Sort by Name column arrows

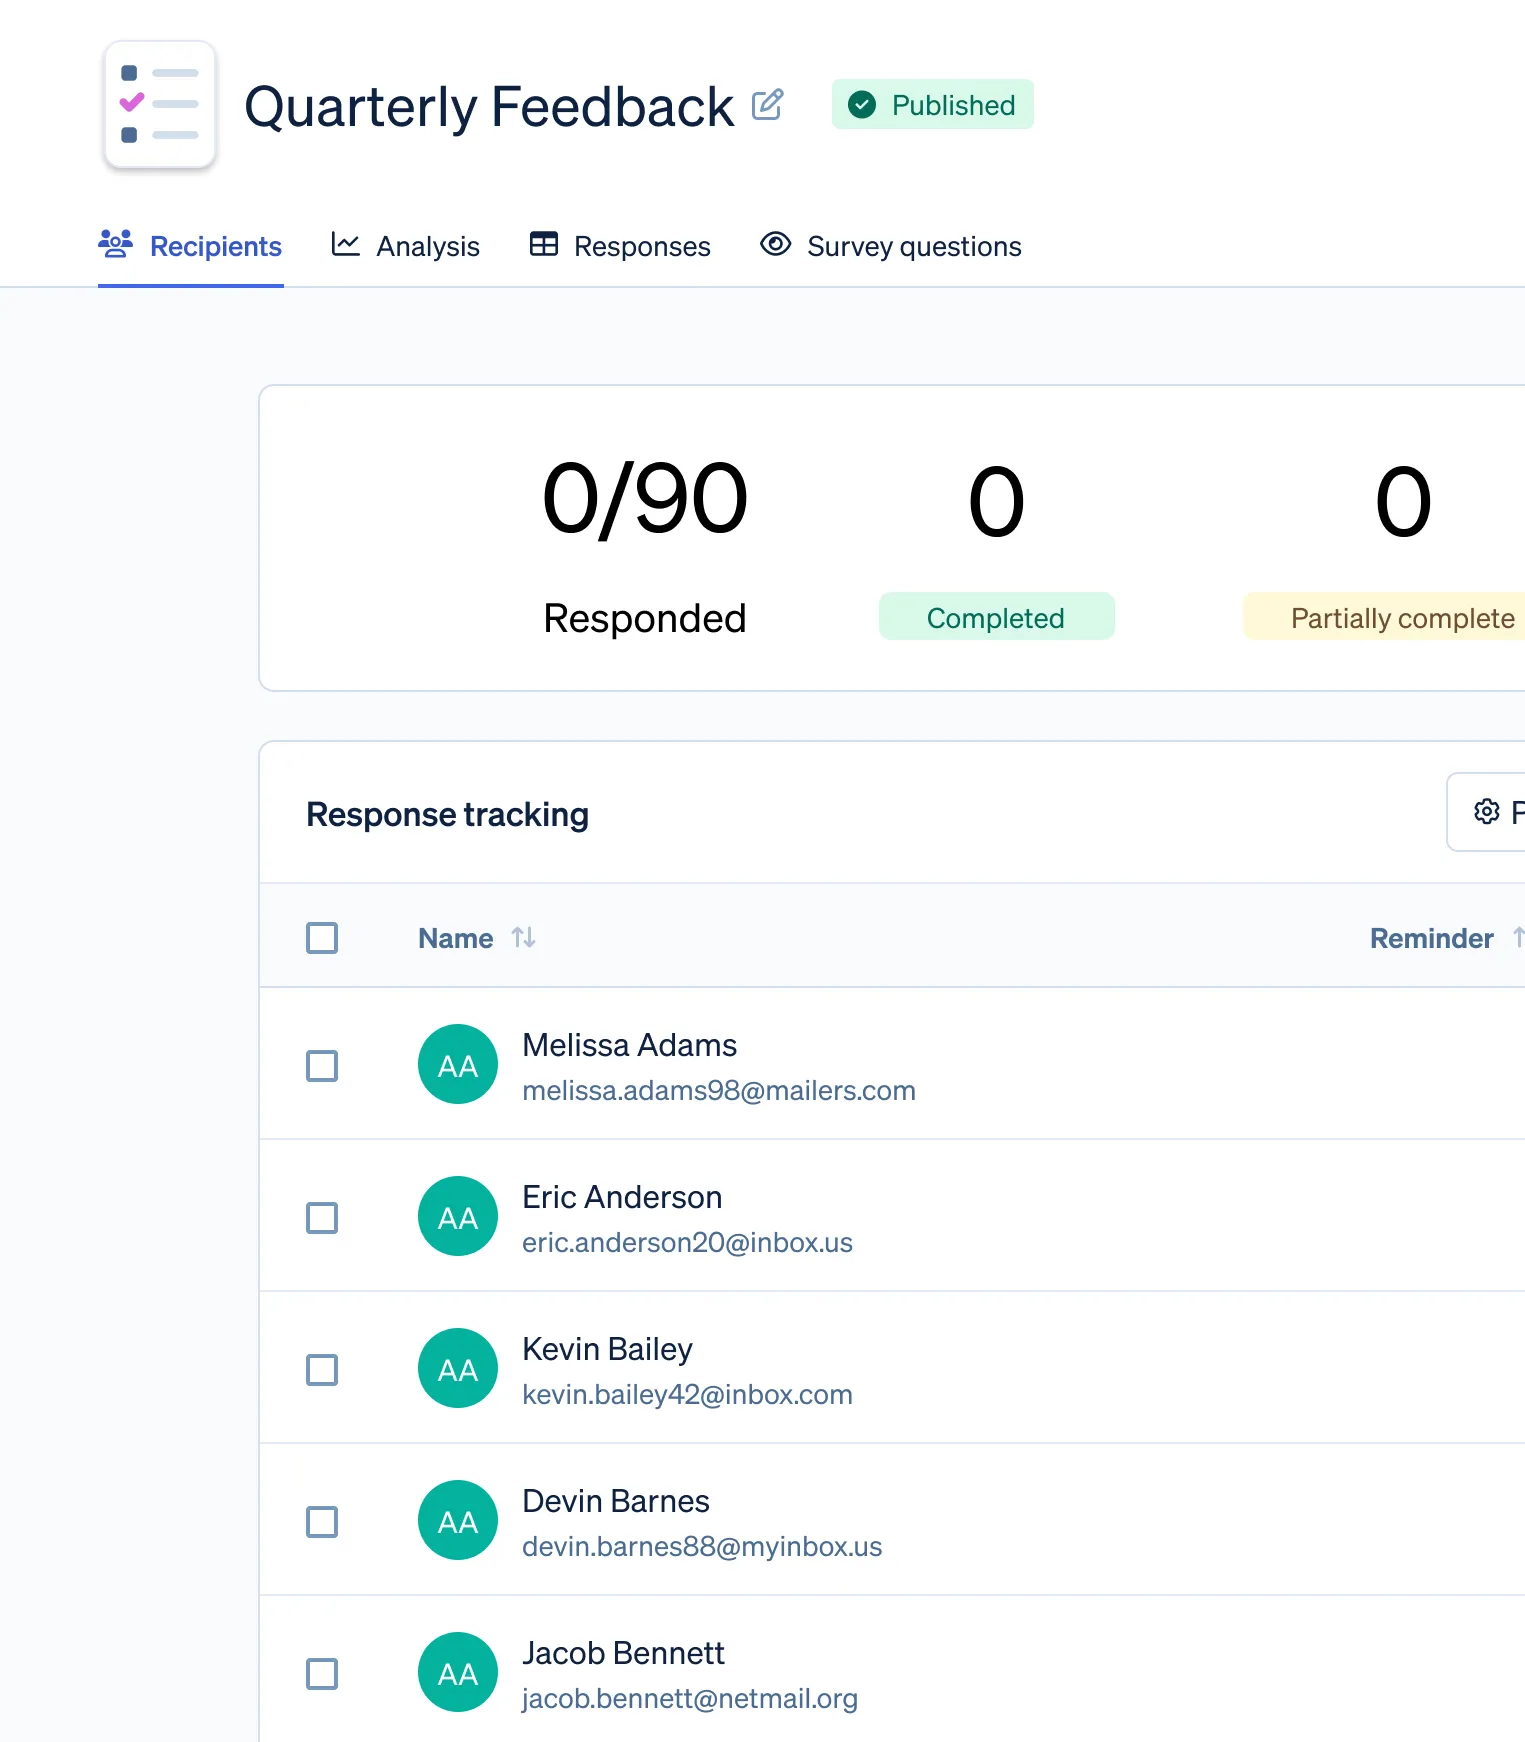click(x=524, y=938)
